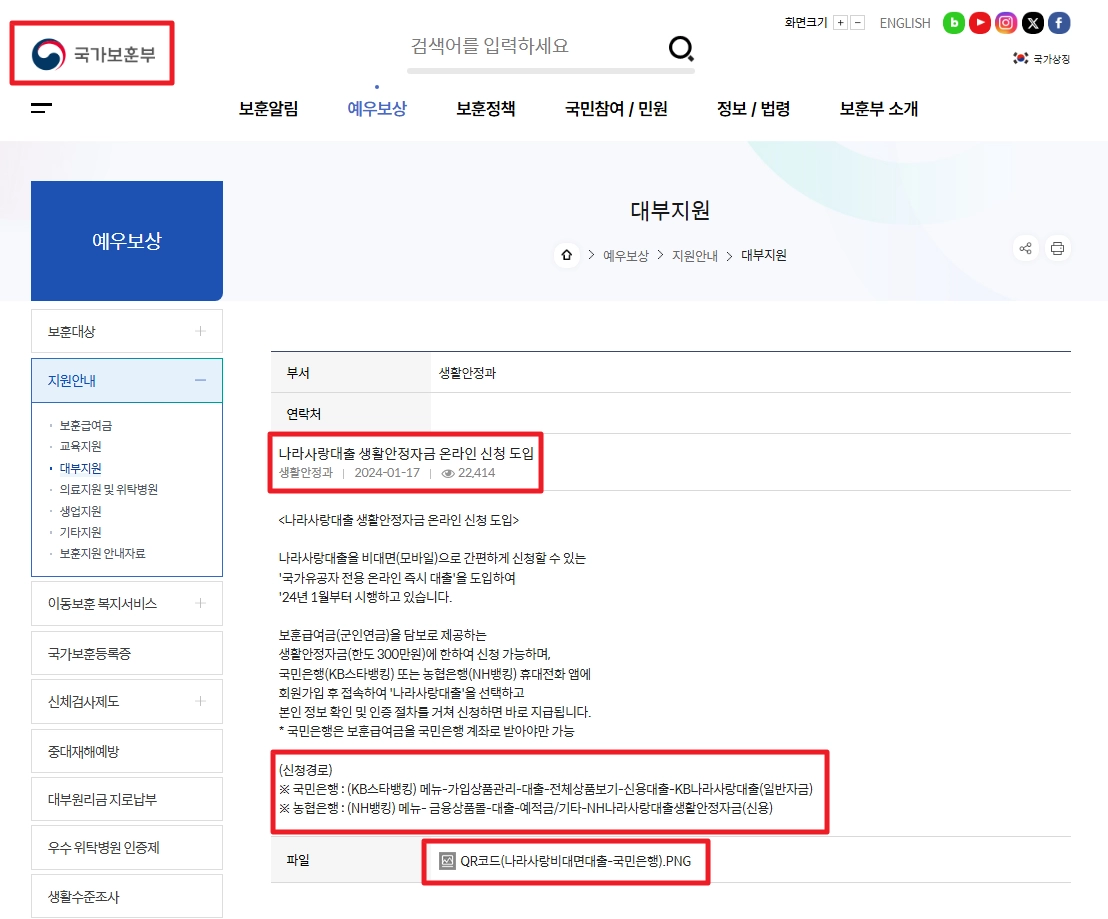The height and width of the screenshot is (919, 1108).
Task: Click the post title 나라사랑대출 생활안정자금 온라인 신청 도입
Action: [x=406, y=453]
